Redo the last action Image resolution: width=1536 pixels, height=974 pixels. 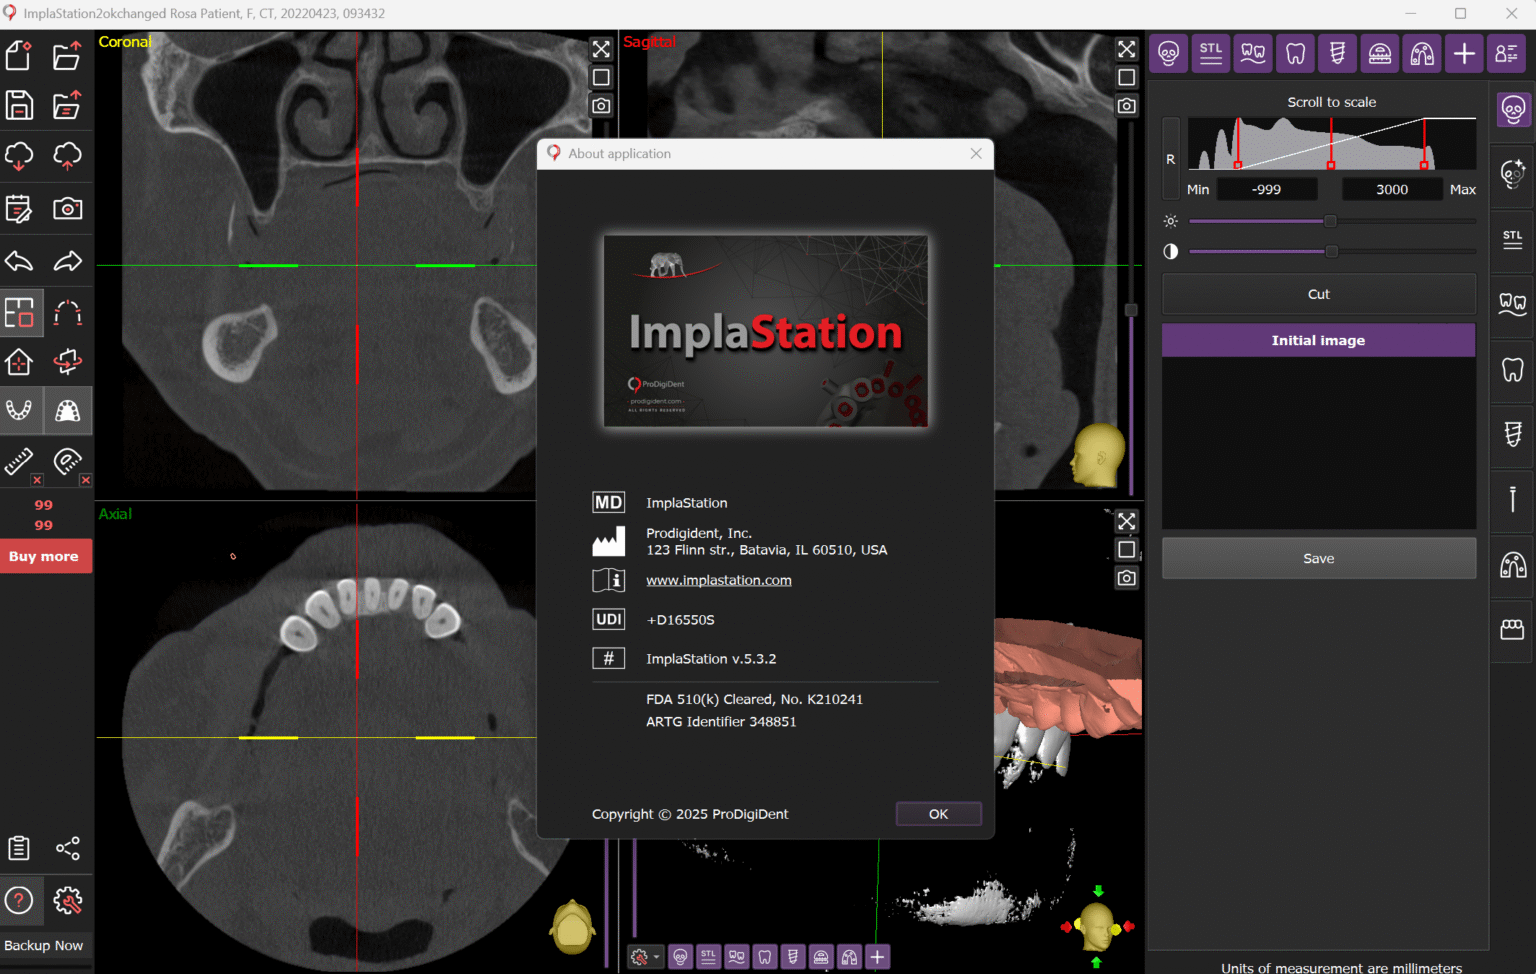67,261
